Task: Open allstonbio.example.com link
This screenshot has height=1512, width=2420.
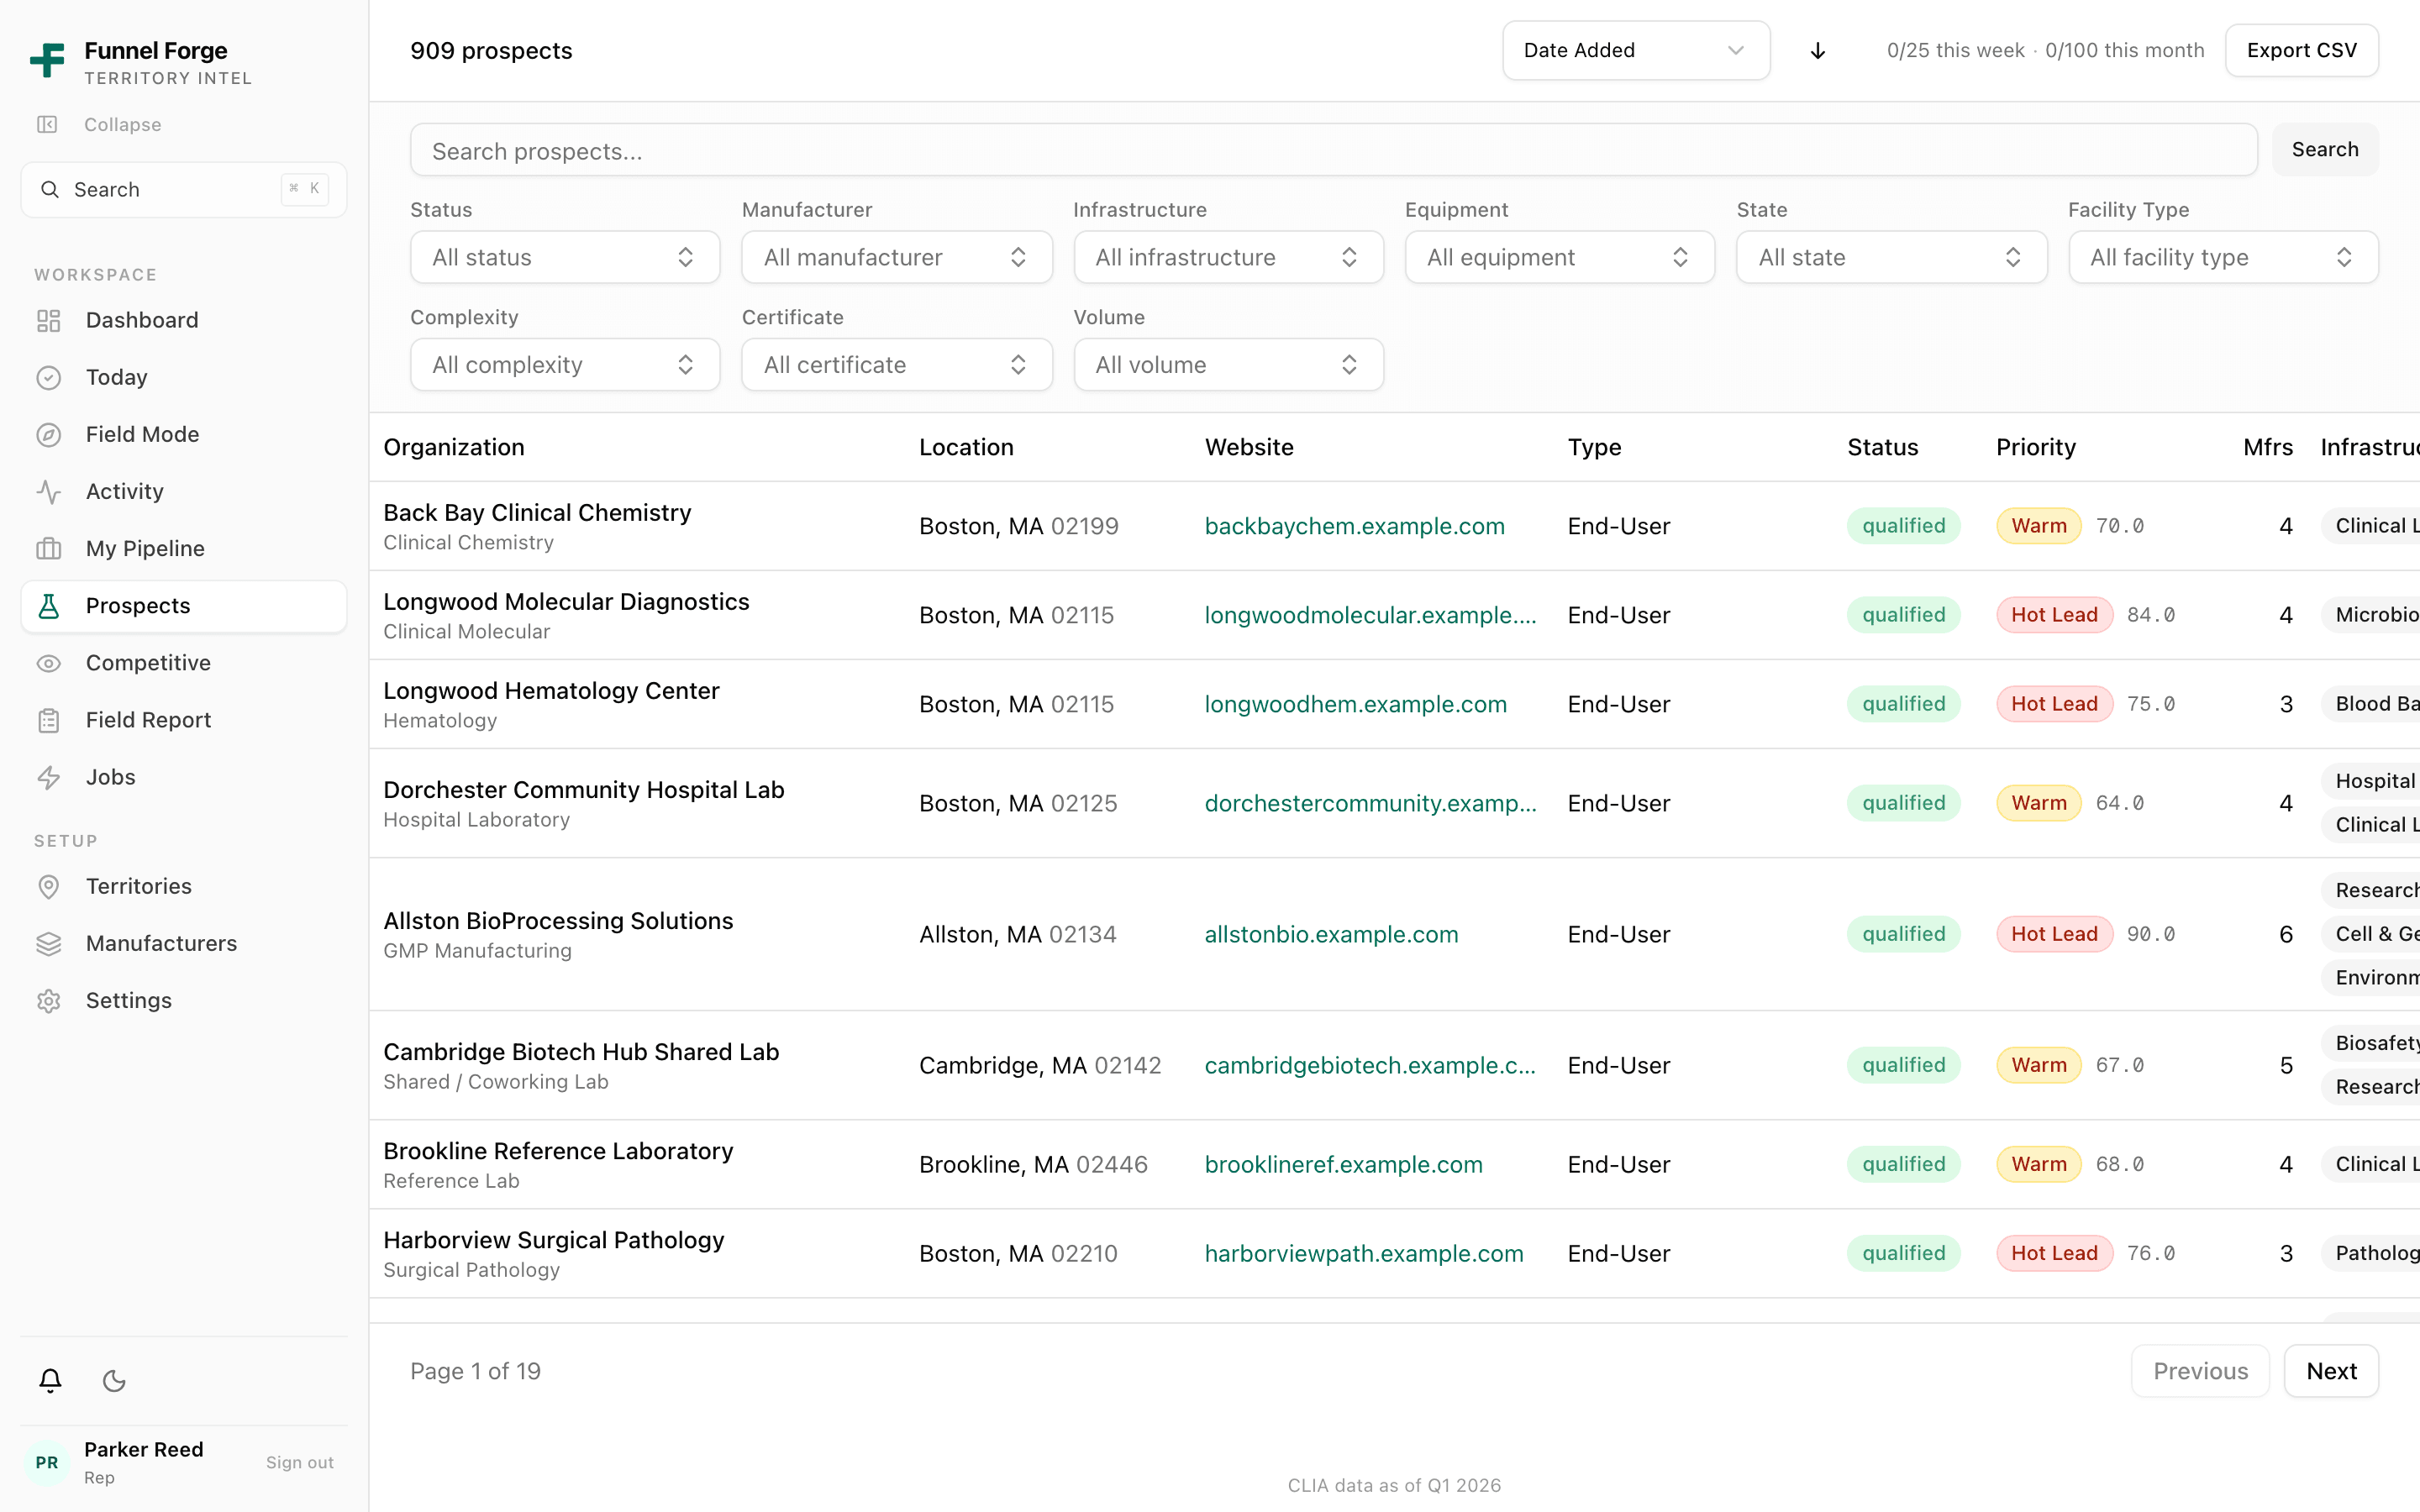Action: click(1331, 934)
